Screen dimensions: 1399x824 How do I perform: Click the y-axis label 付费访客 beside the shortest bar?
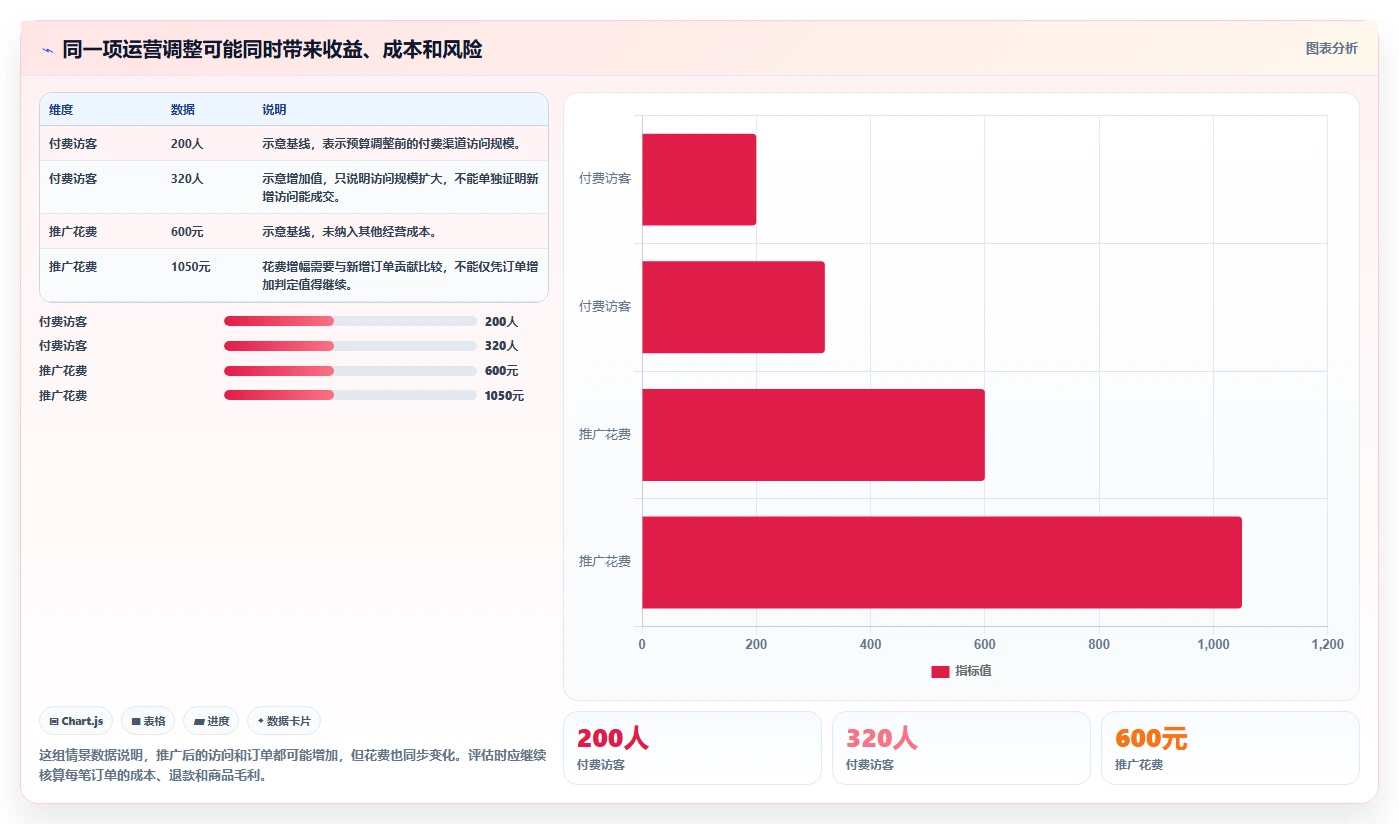pos(605,179)
